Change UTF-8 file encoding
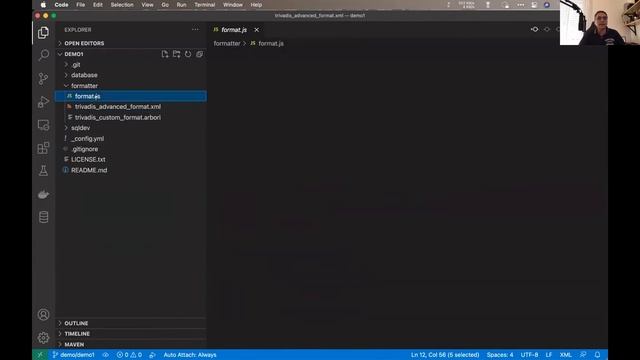 tap(529, 355)
